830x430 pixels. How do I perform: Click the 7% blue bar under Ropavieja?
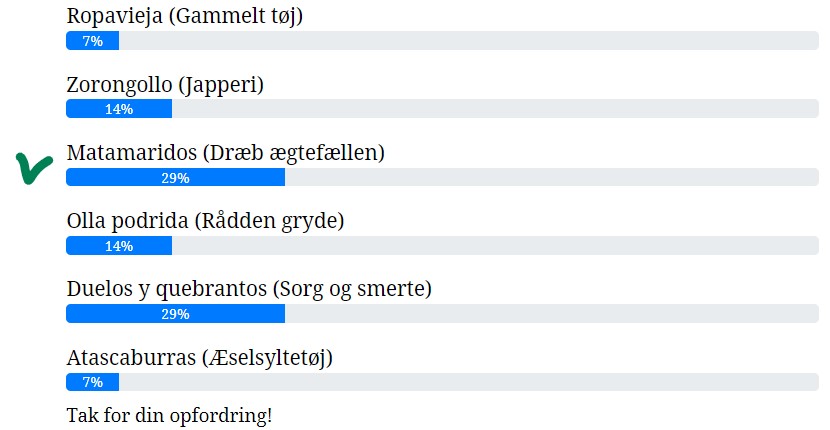[x=92, y=41]
